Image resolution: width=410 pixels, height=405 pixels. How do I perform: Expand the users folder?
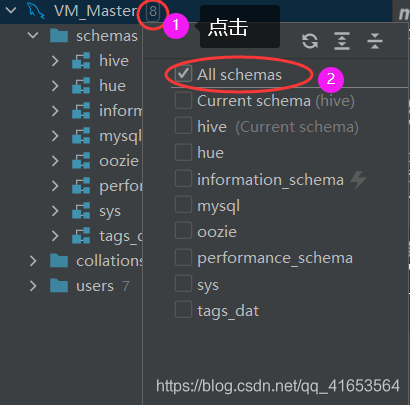click(x=33, y=286)
